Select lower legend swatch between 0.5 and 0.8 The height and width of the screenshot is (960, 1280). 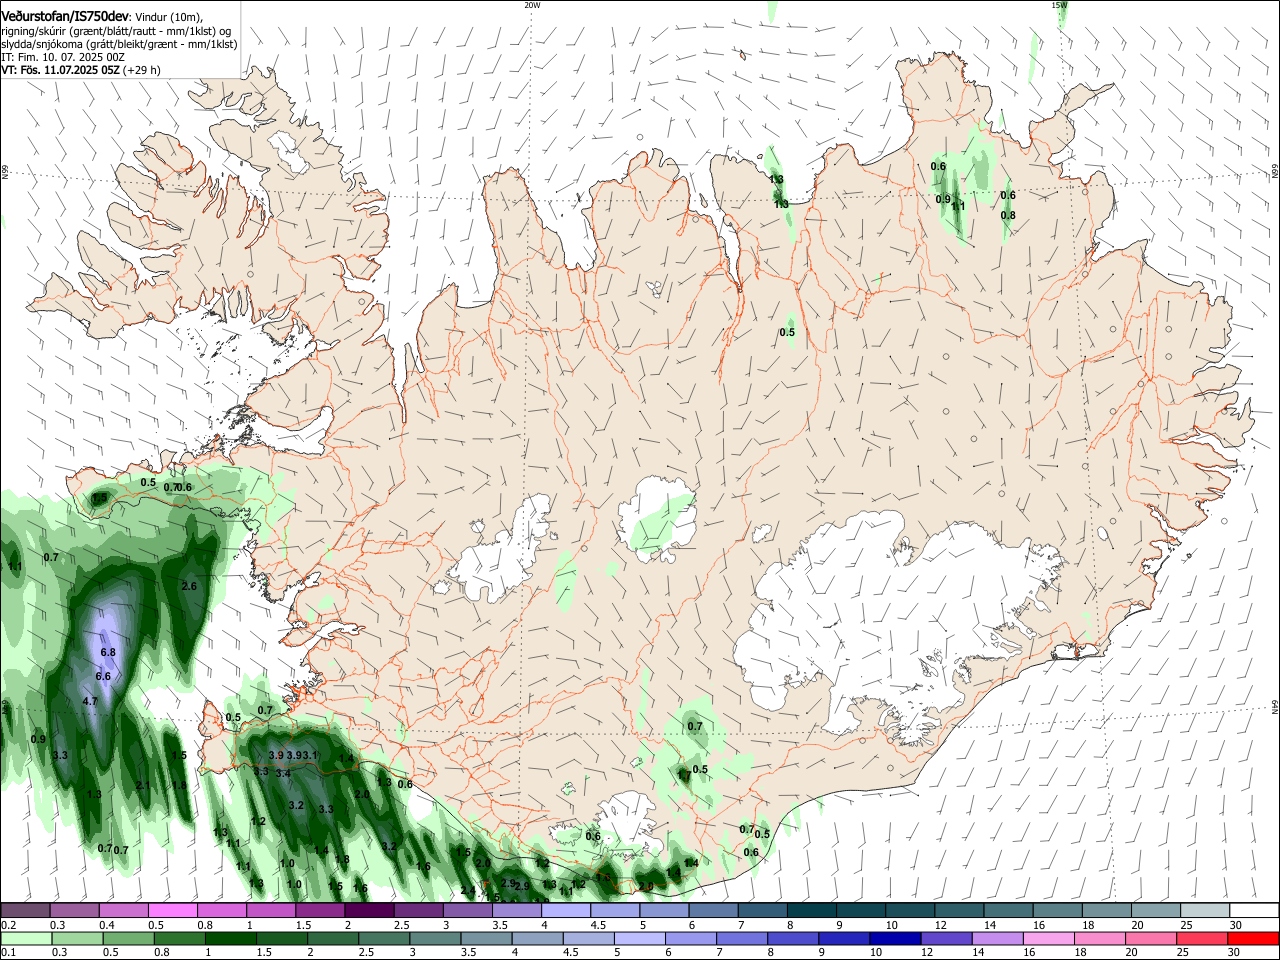[x=127, y=939]
